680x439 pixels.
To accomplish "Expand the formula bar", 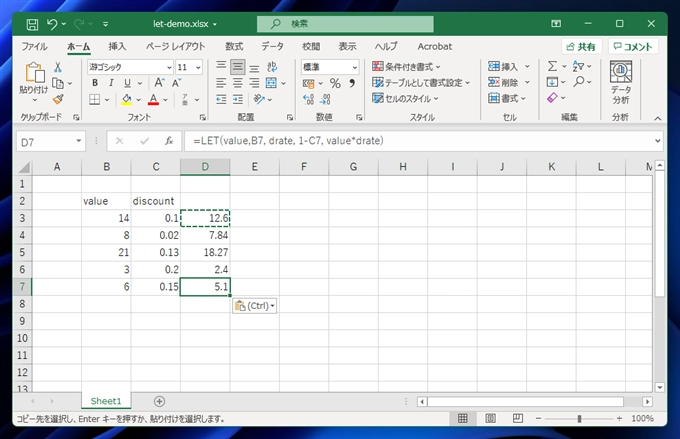I will click(657, 141).
